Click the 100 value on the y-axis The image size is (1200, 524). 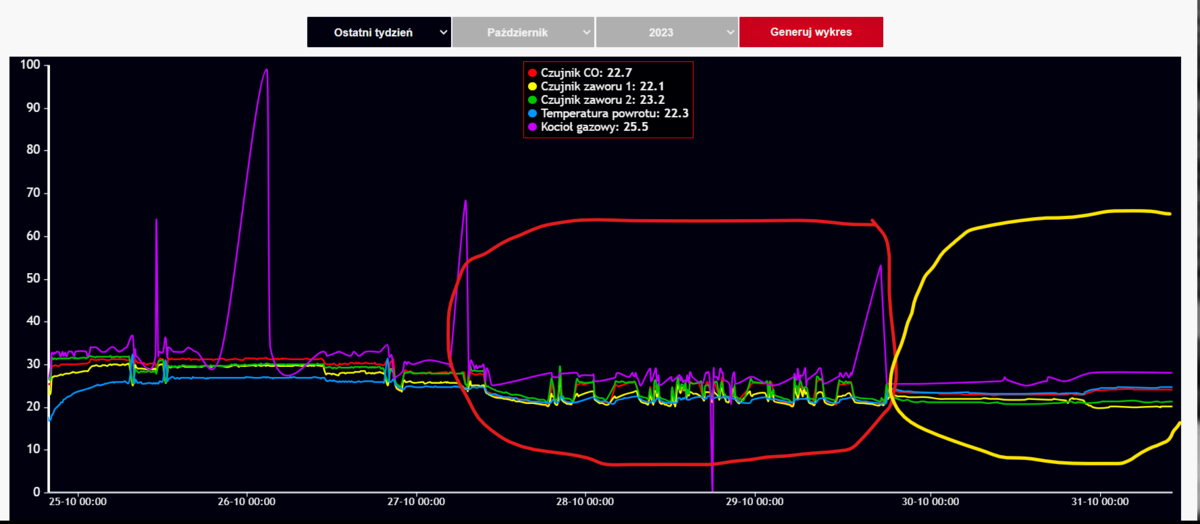pyautogui.click(x=28, y=65)
